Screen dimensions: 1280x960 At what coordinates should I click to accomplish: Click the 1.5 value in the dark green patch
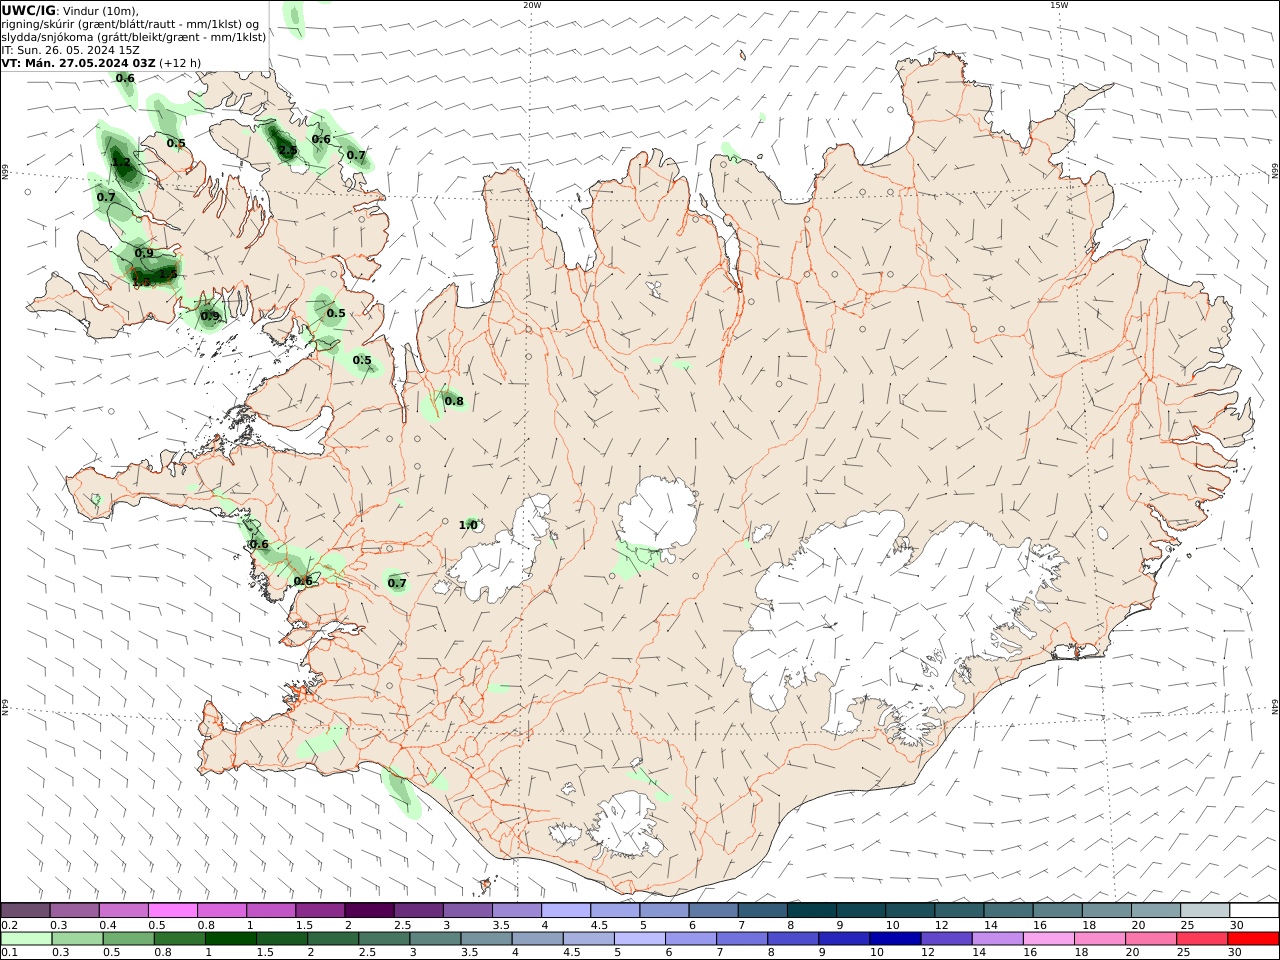167,273
